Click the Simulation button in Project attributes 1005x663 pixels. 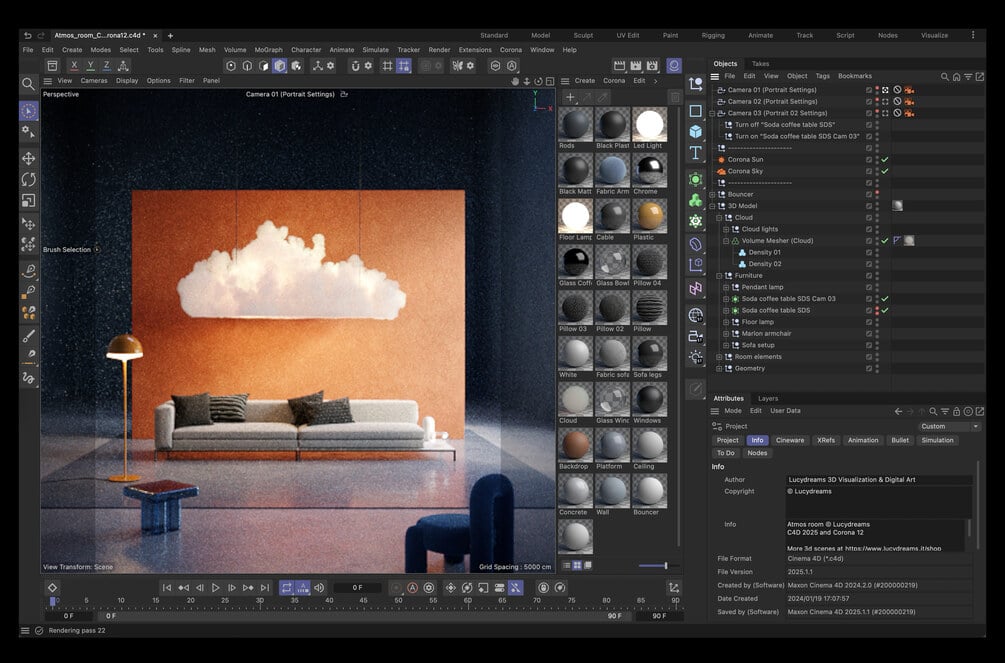[x=937, y=440]
